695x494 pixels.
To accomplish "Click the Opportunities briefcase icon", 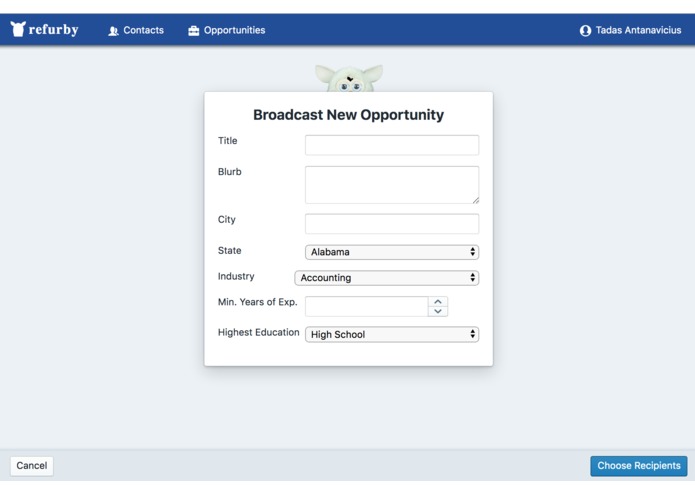I will (x=194, y=31).
